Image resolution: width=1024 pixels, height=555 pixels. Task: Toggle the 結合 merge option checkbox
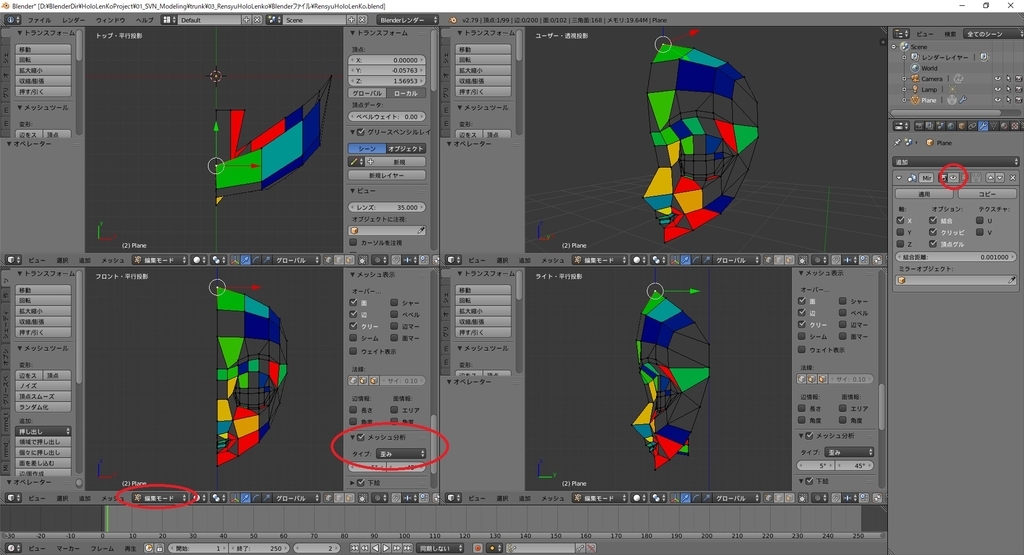[933, 221]
